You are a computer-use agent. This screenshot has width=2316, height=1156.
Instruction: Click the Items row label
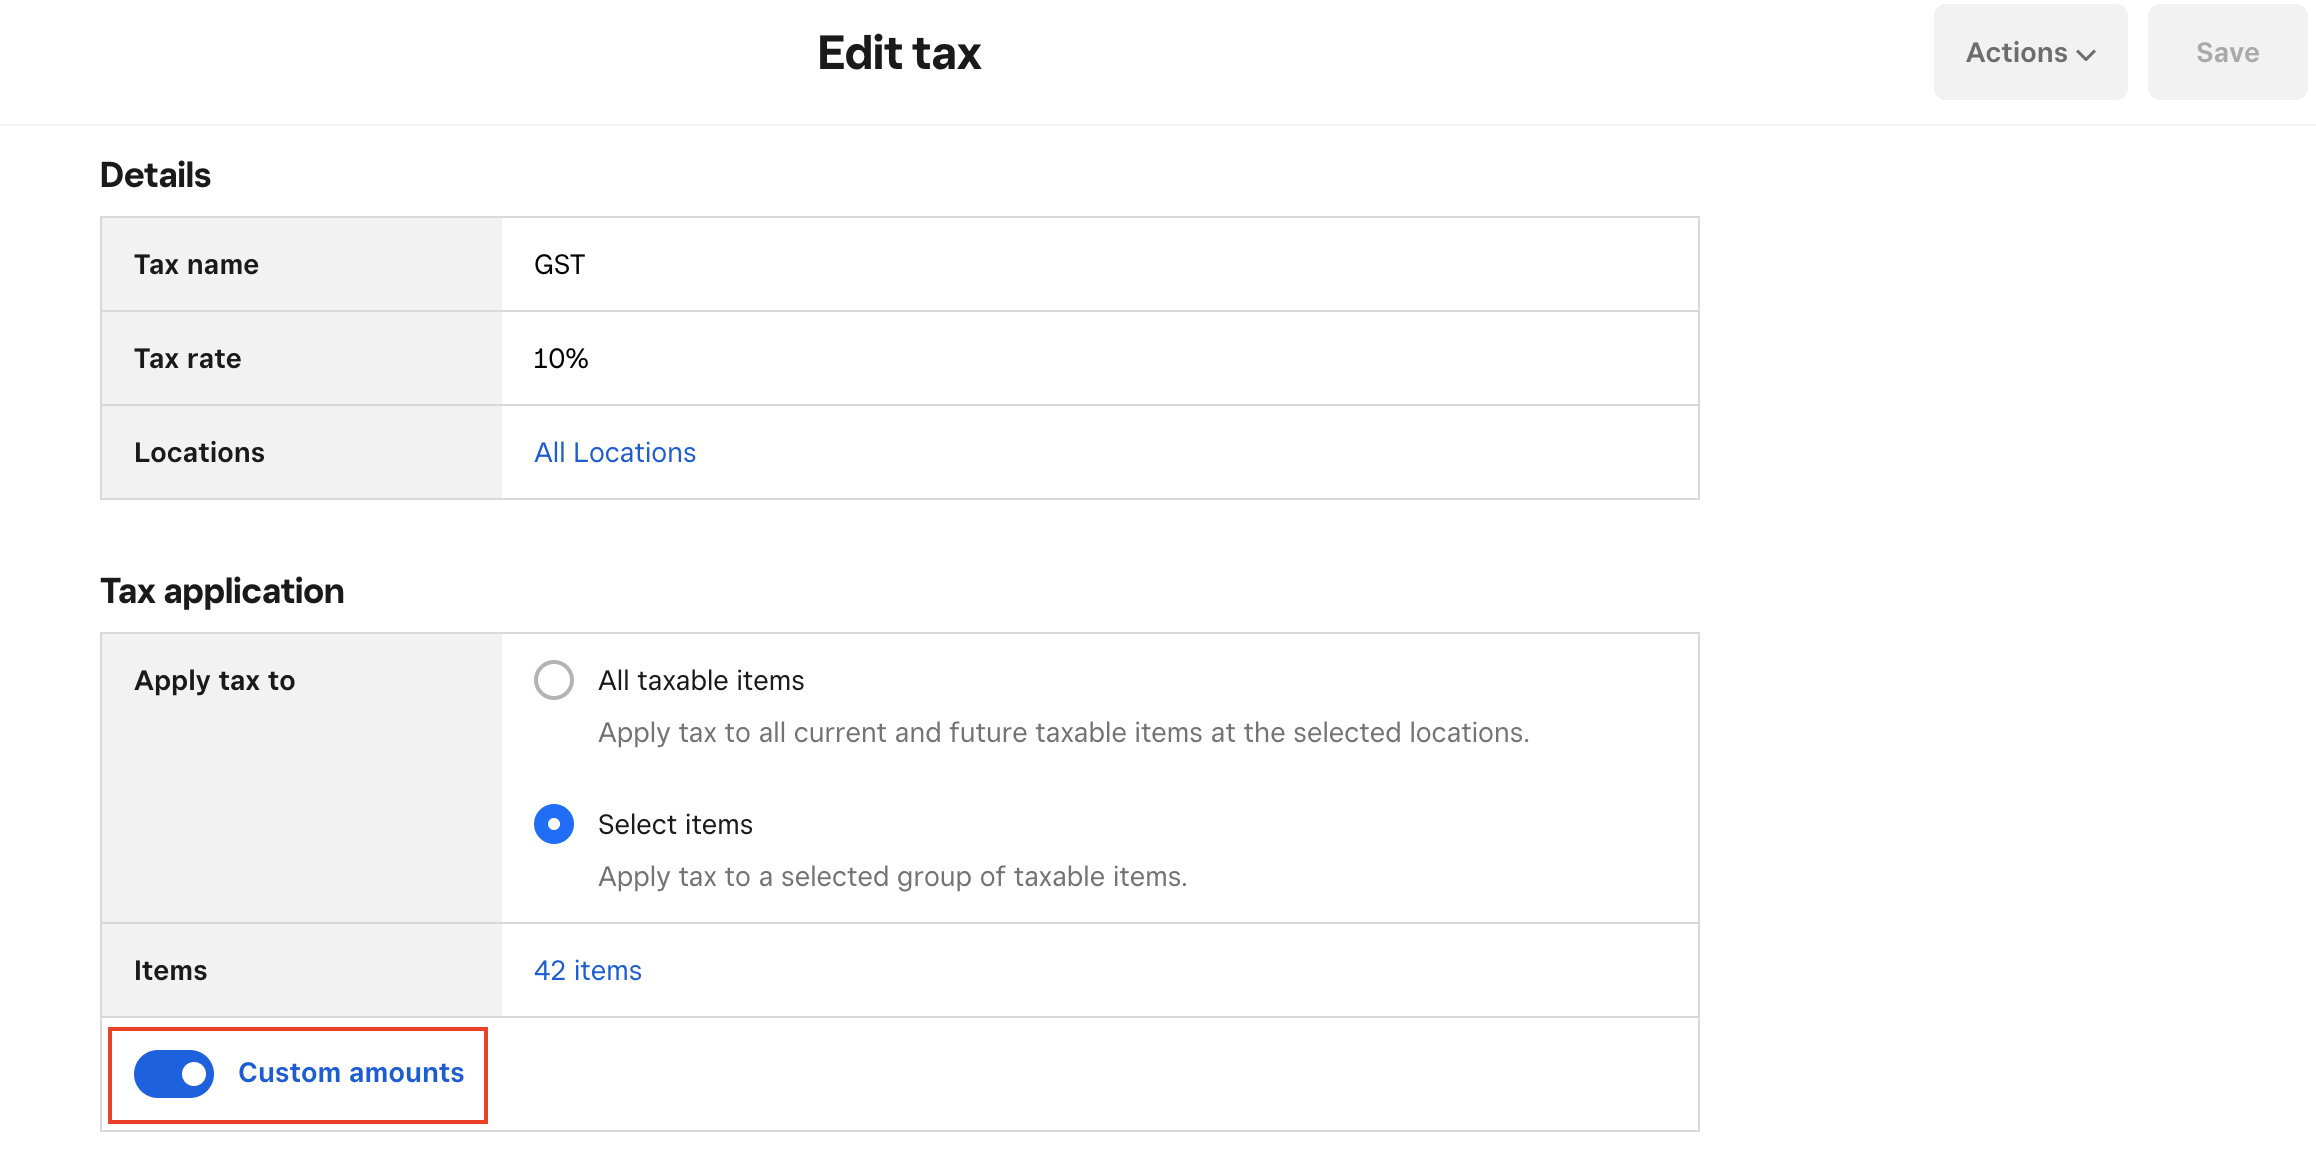tap(170, 971)
